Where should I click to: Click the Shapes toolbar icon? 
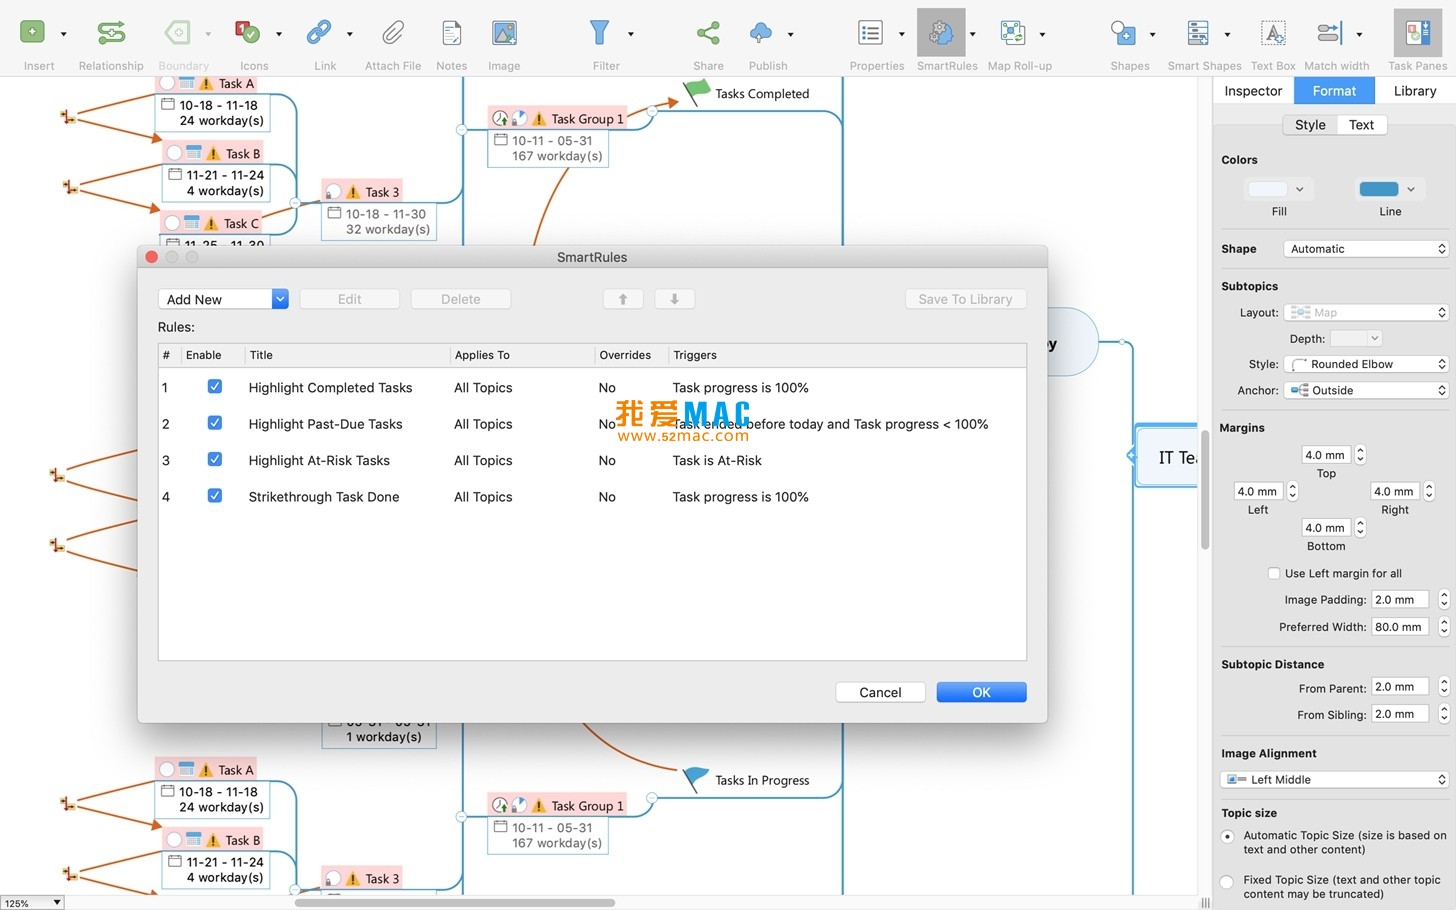click(x=1123, y=32)
